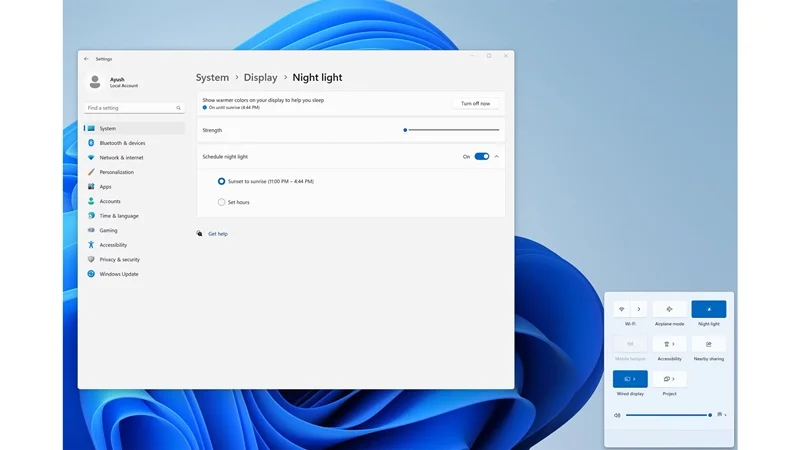
Task: Select the Set hours option
Action: pyautogui.click(x=221, y=202)
